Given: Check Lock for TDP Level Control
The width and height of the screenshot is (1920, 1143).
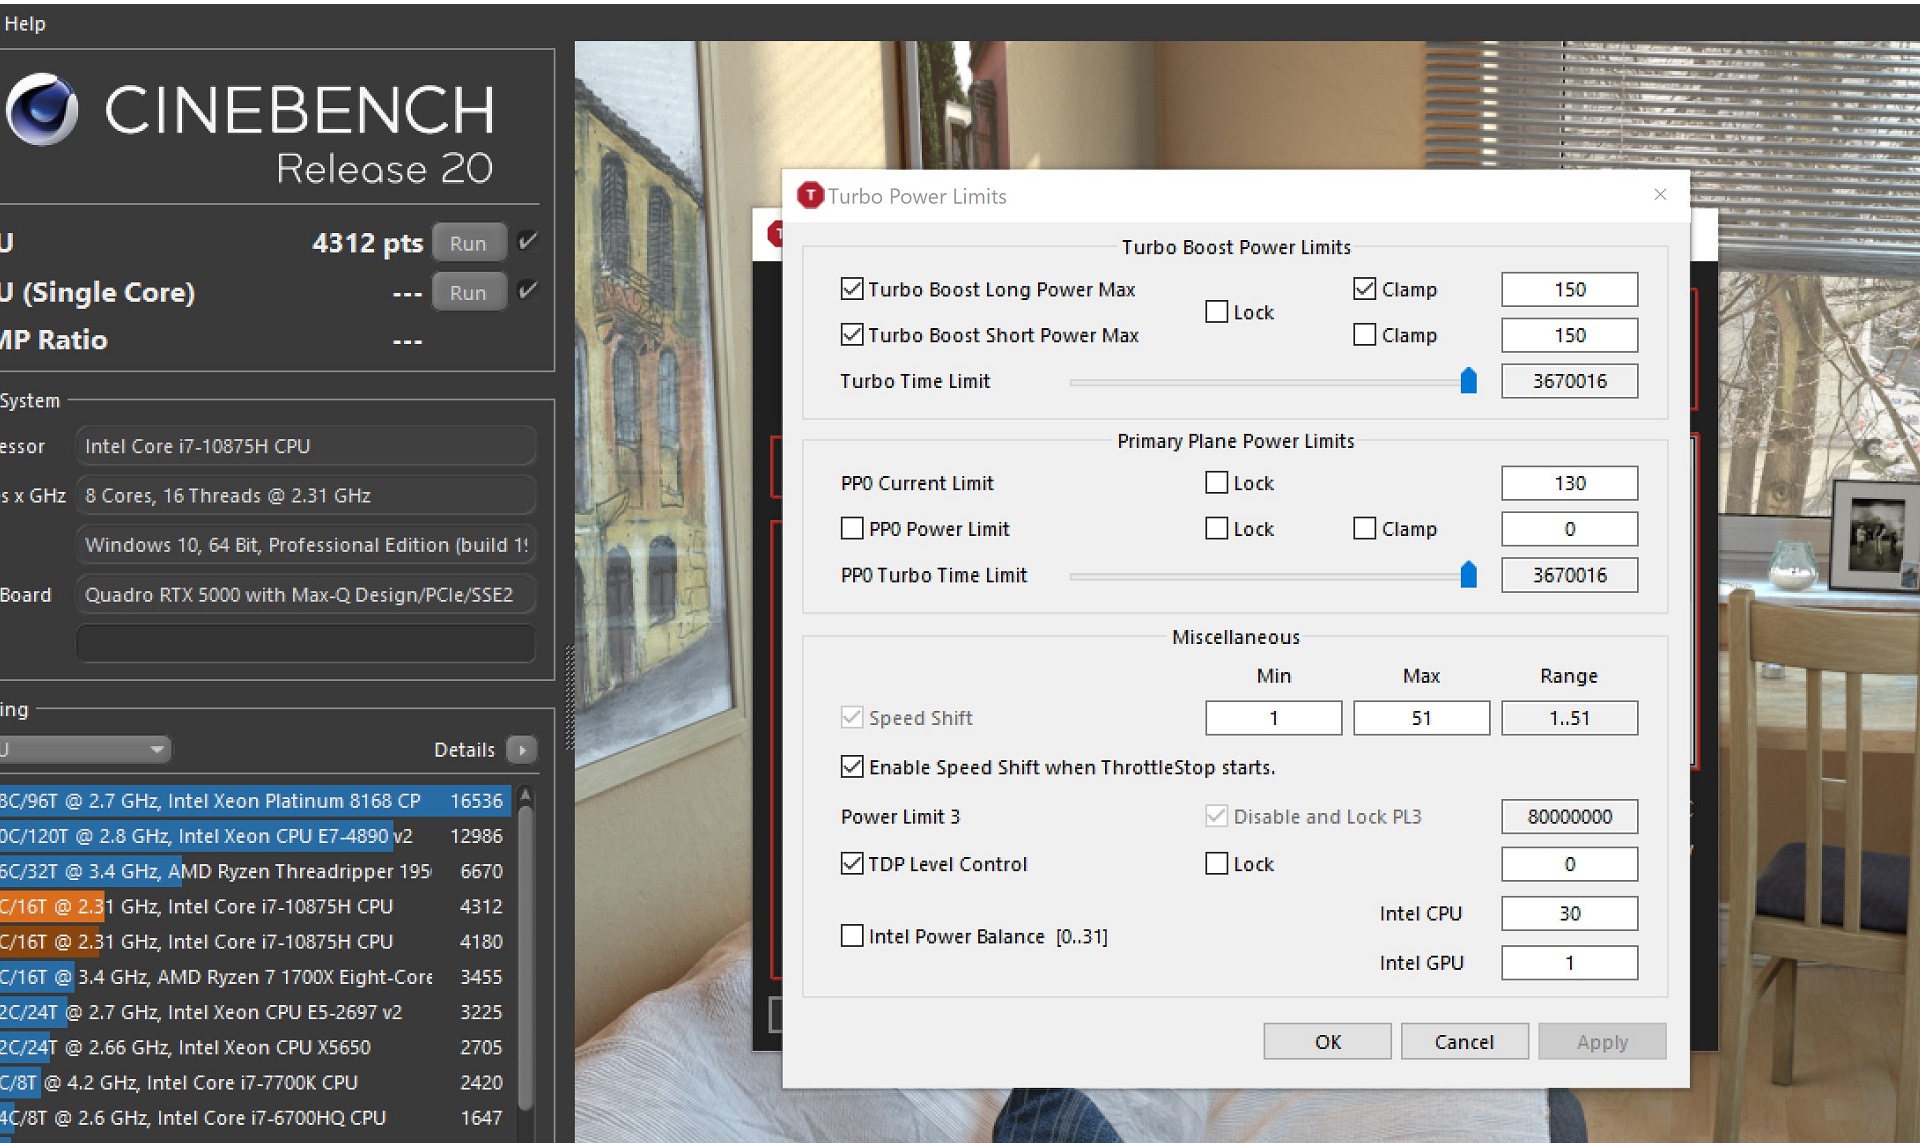Looking at the screenshot, I should point(1216,863).
